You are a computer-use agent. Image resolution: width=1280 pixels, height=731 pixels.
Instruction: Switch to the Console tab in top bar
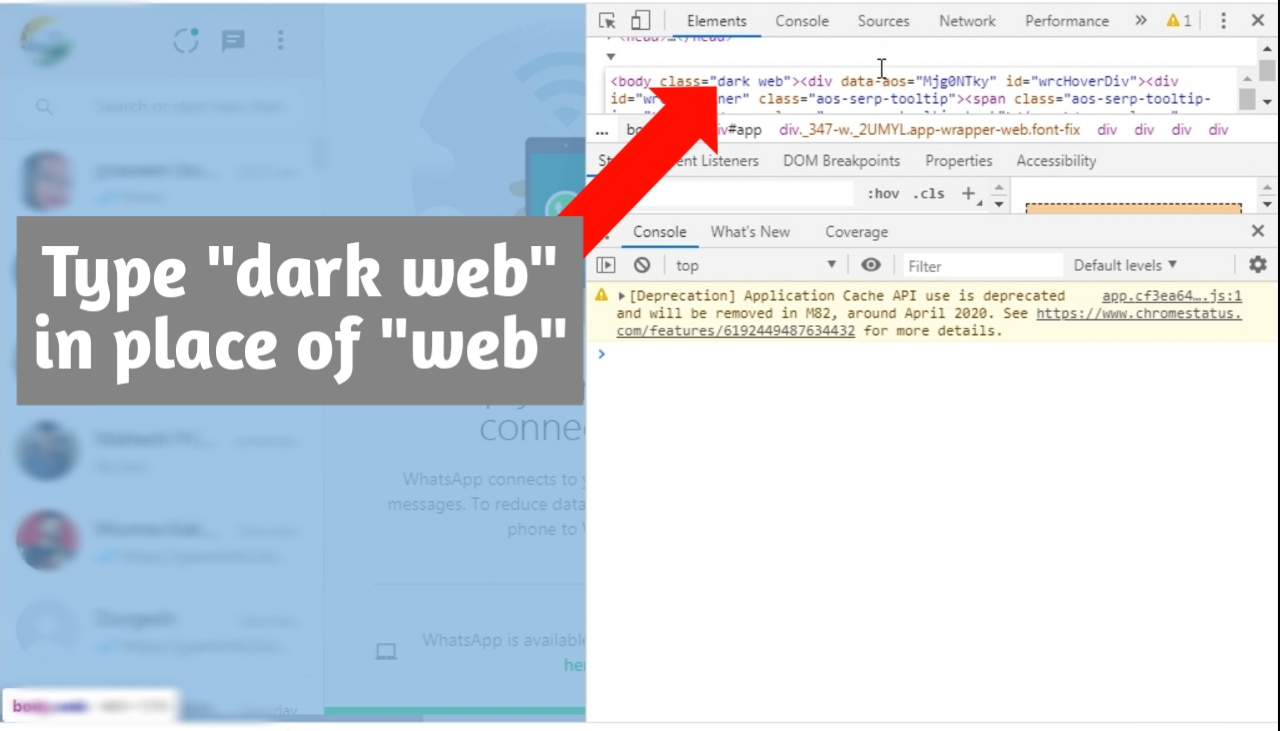802,20
